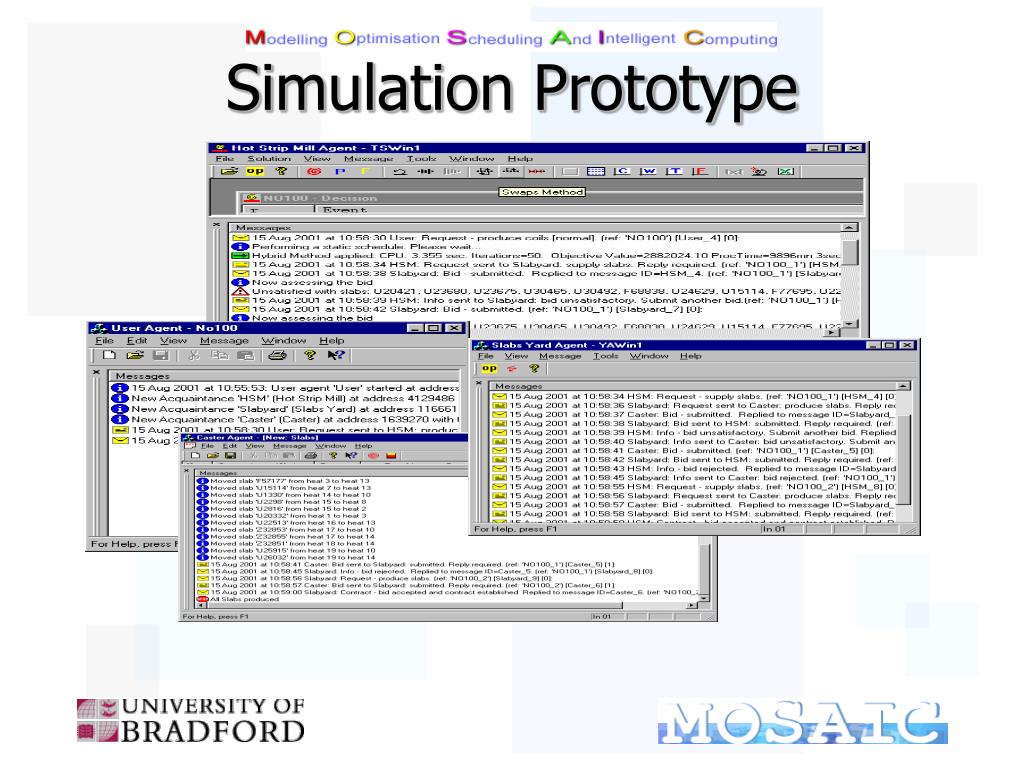
Task: Click NO100 - Decision child window title bar
Action: (552, 198)
